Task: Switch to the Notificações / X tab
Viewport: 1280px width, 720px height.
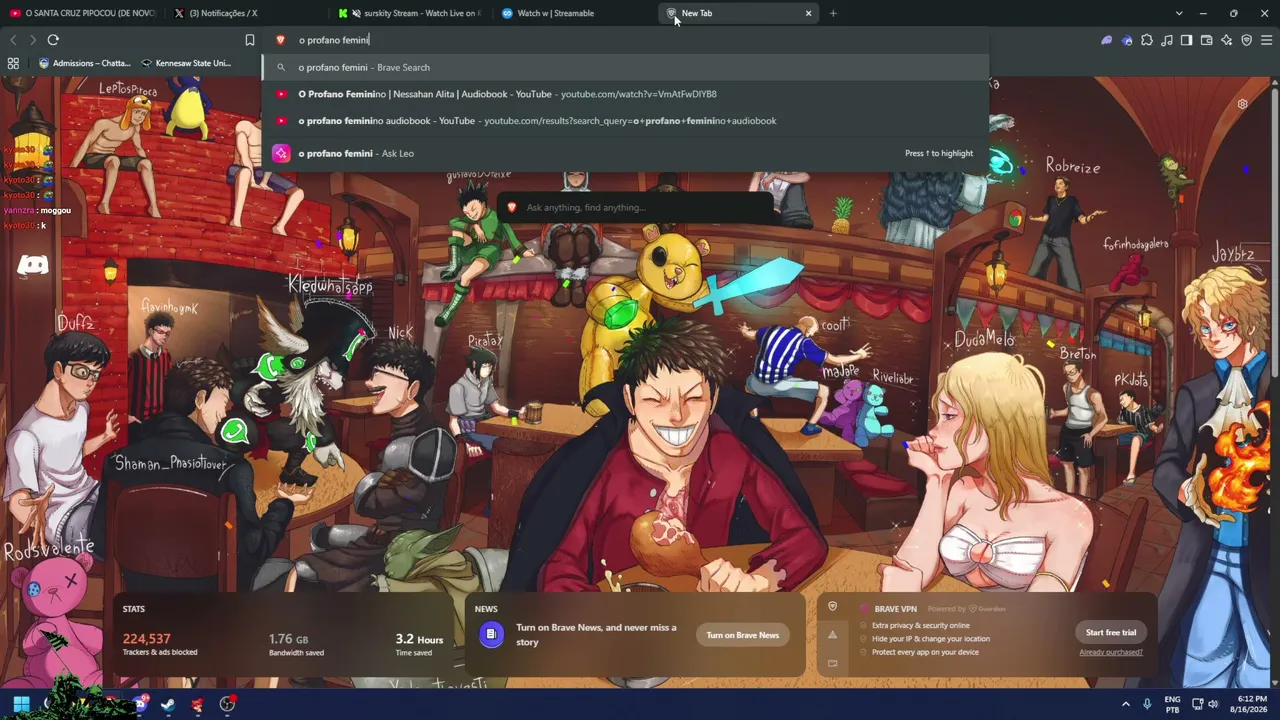Action: (x=247, y=13)
